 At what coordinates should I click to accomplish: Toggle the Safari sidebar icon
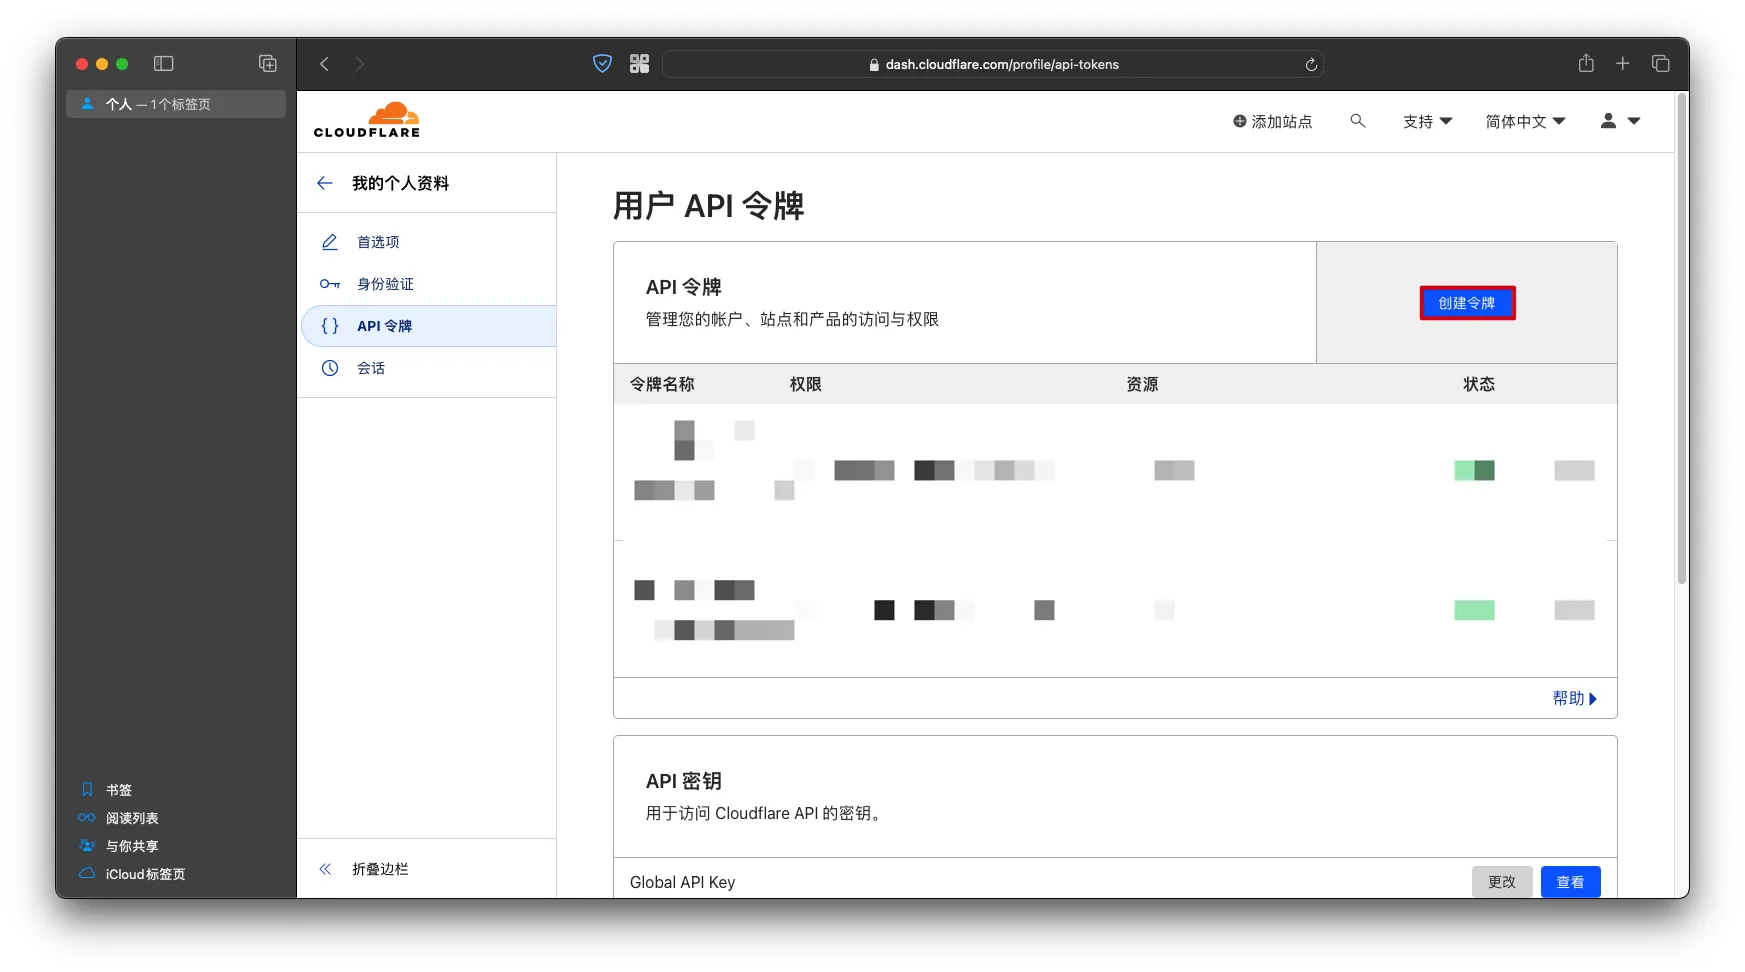pos(164,64)
